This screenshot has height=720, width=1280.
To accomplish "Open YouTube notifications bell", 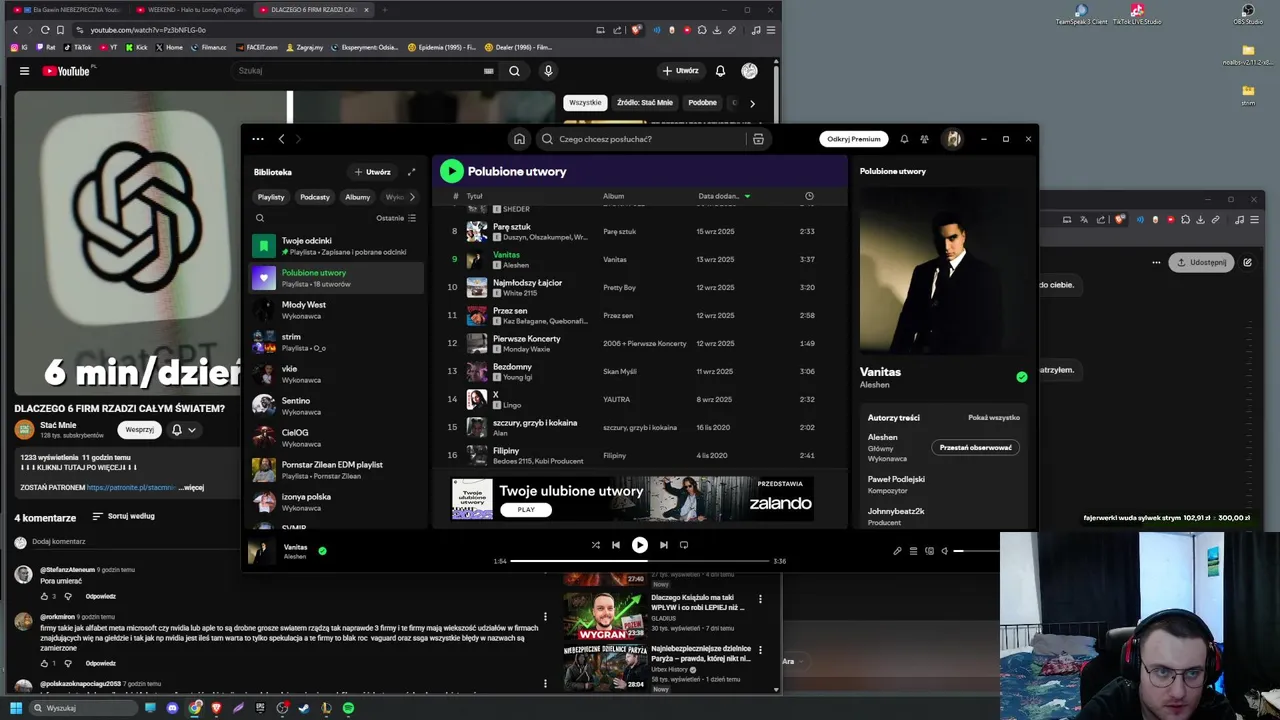I will tap(720, 71).
